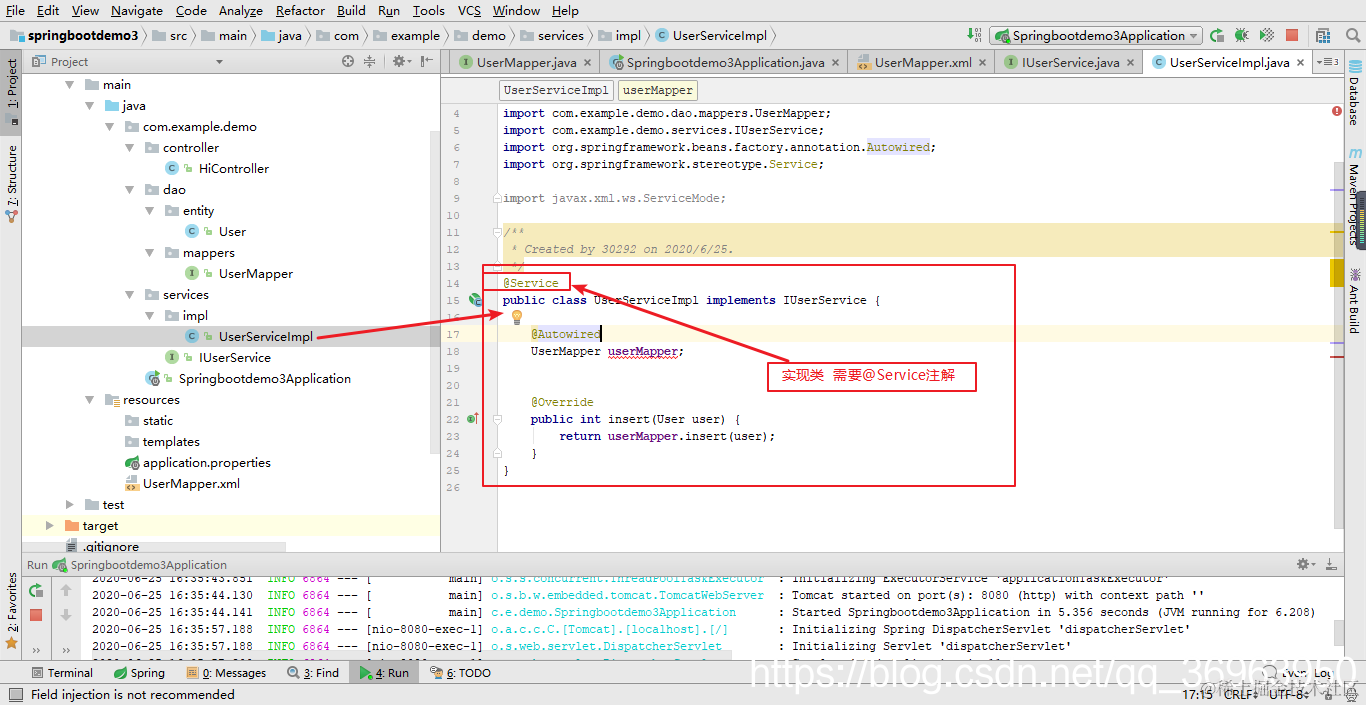Expand the test folder
The image size is (1366, 705).
tap(70, 505)
